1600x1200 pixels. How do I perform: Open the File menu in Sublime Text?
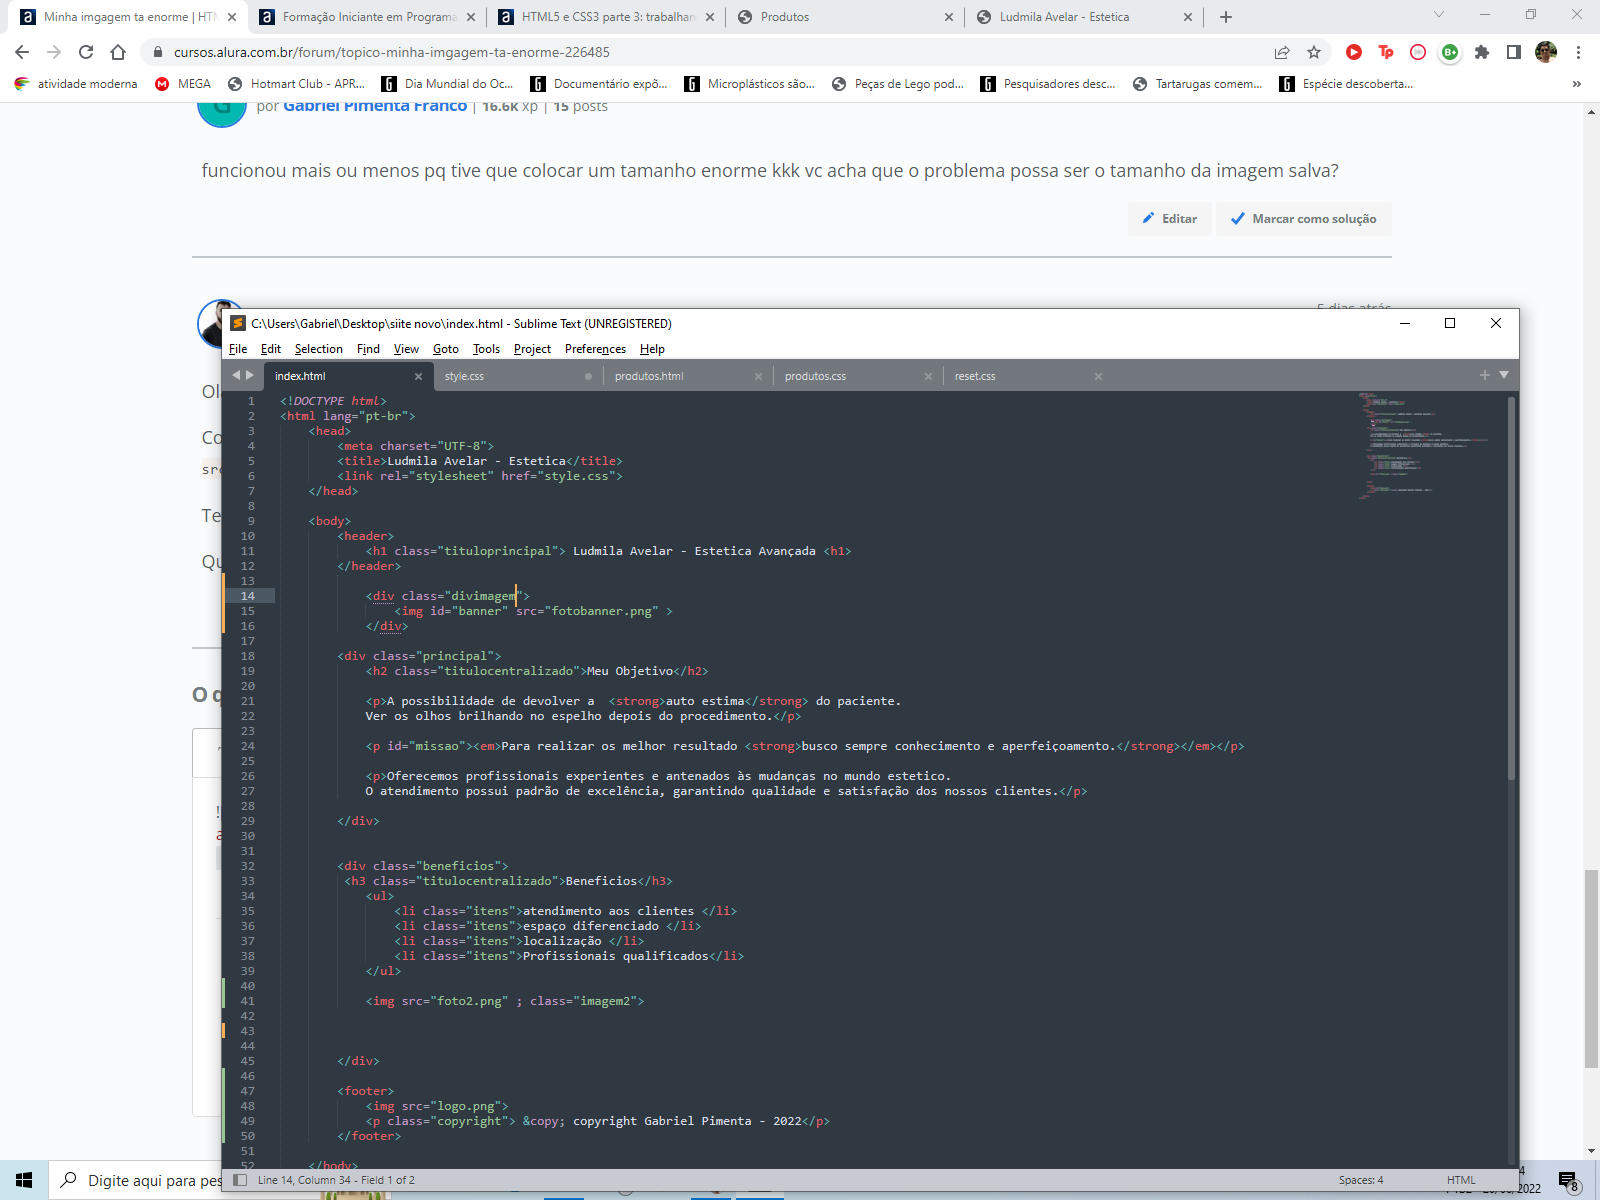[x=238, y=349]
